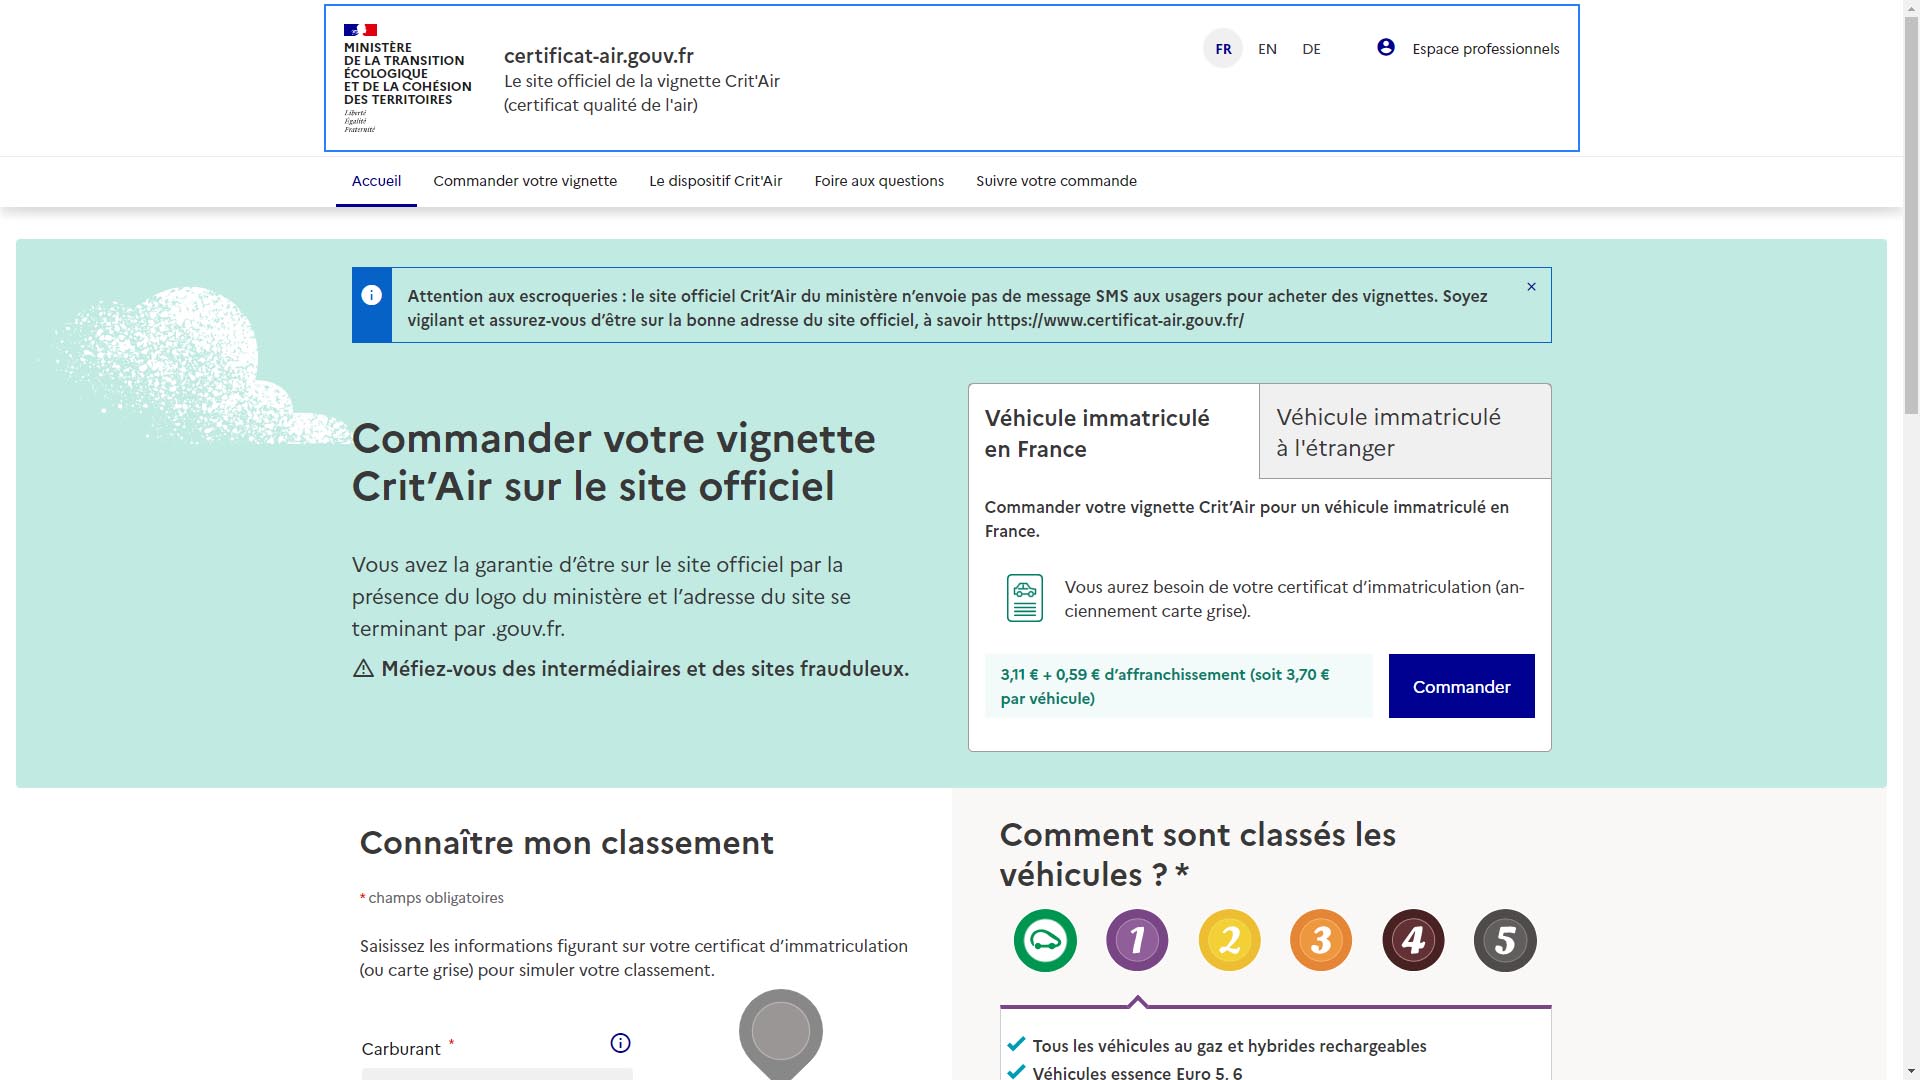Click 'Méfiez-vous des intermédiaires' warning text
1920x1080 pixels.
[x=645, y=669]
